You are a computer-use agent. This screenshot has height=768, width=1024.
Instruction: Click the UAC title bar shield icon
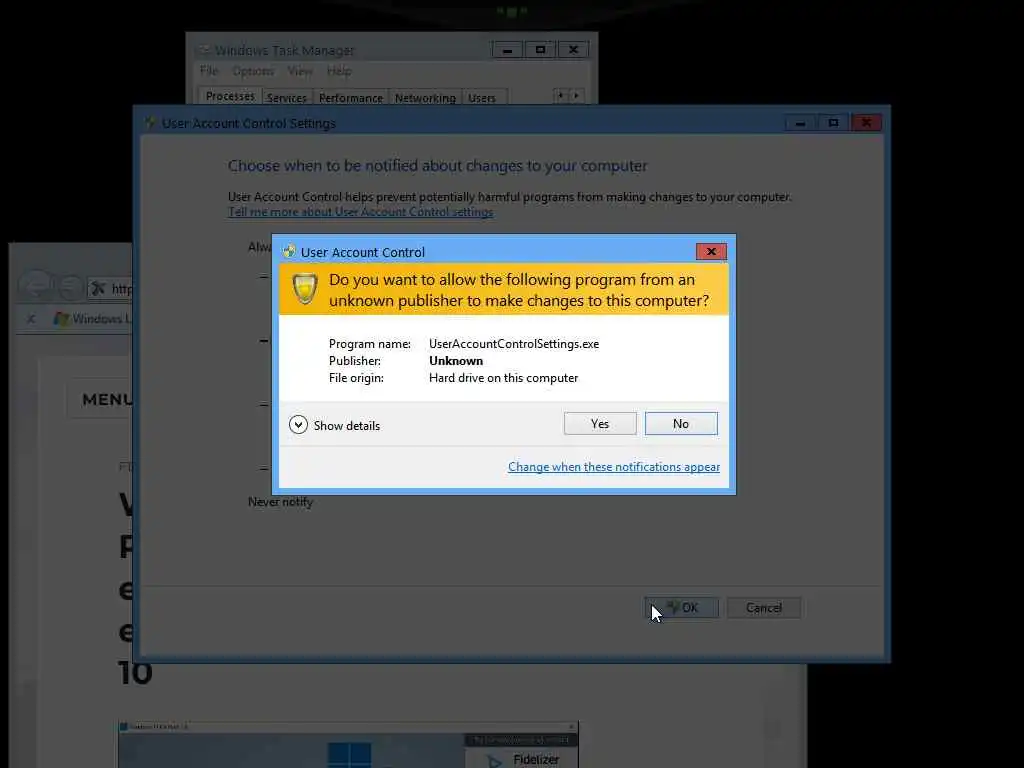click(x=289, y=251)
